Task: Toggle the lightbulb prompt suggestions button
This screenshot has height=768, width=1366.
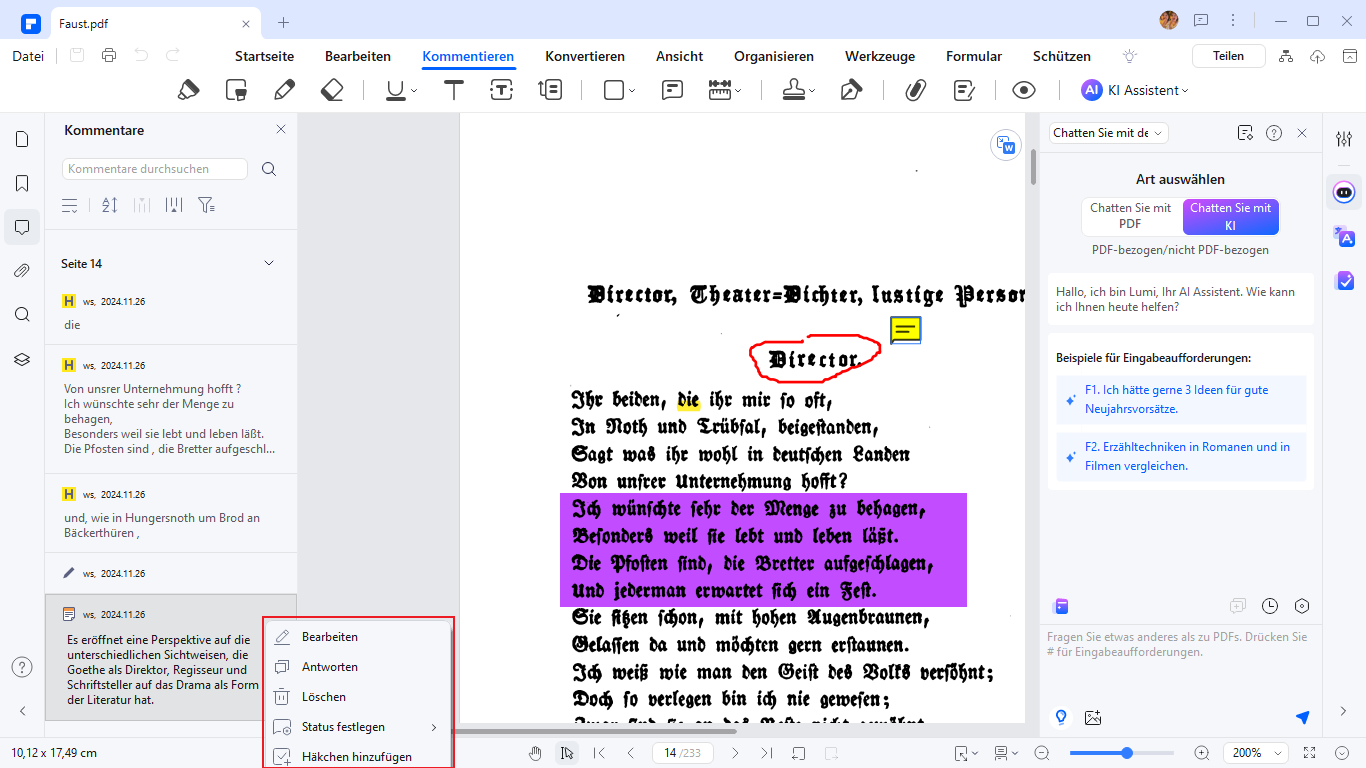Action: (1062, 717)
